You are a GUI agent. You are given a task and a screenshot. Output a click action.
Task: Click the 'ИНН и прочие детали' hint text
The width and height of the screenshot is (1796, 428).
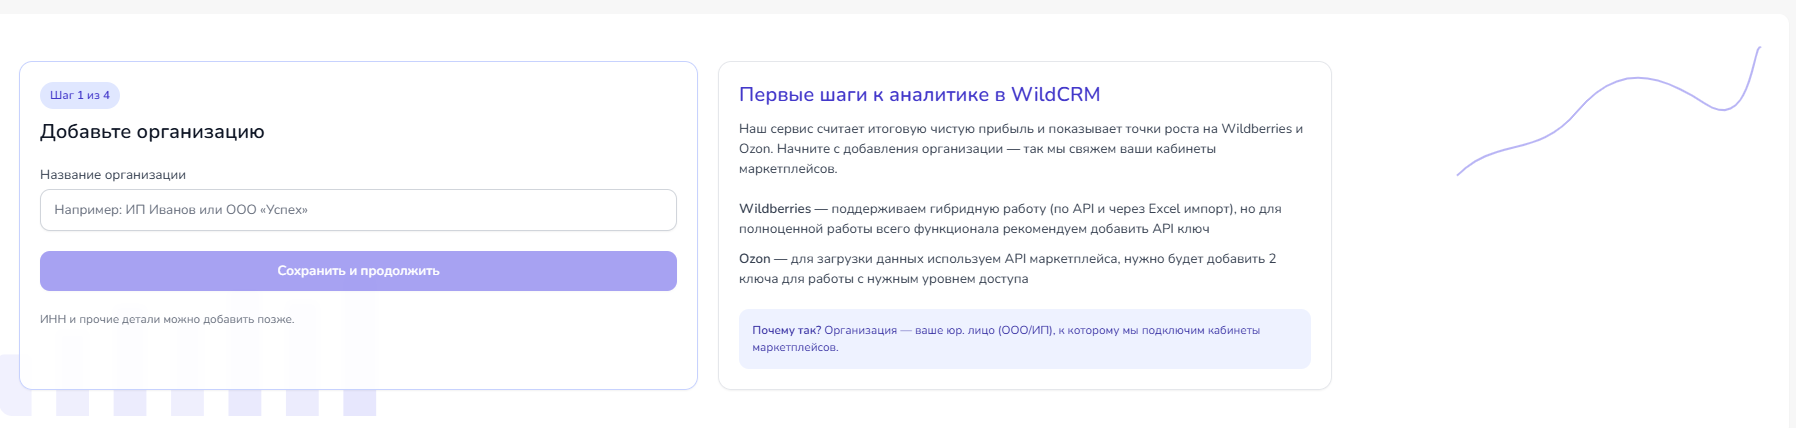point(167,319)
